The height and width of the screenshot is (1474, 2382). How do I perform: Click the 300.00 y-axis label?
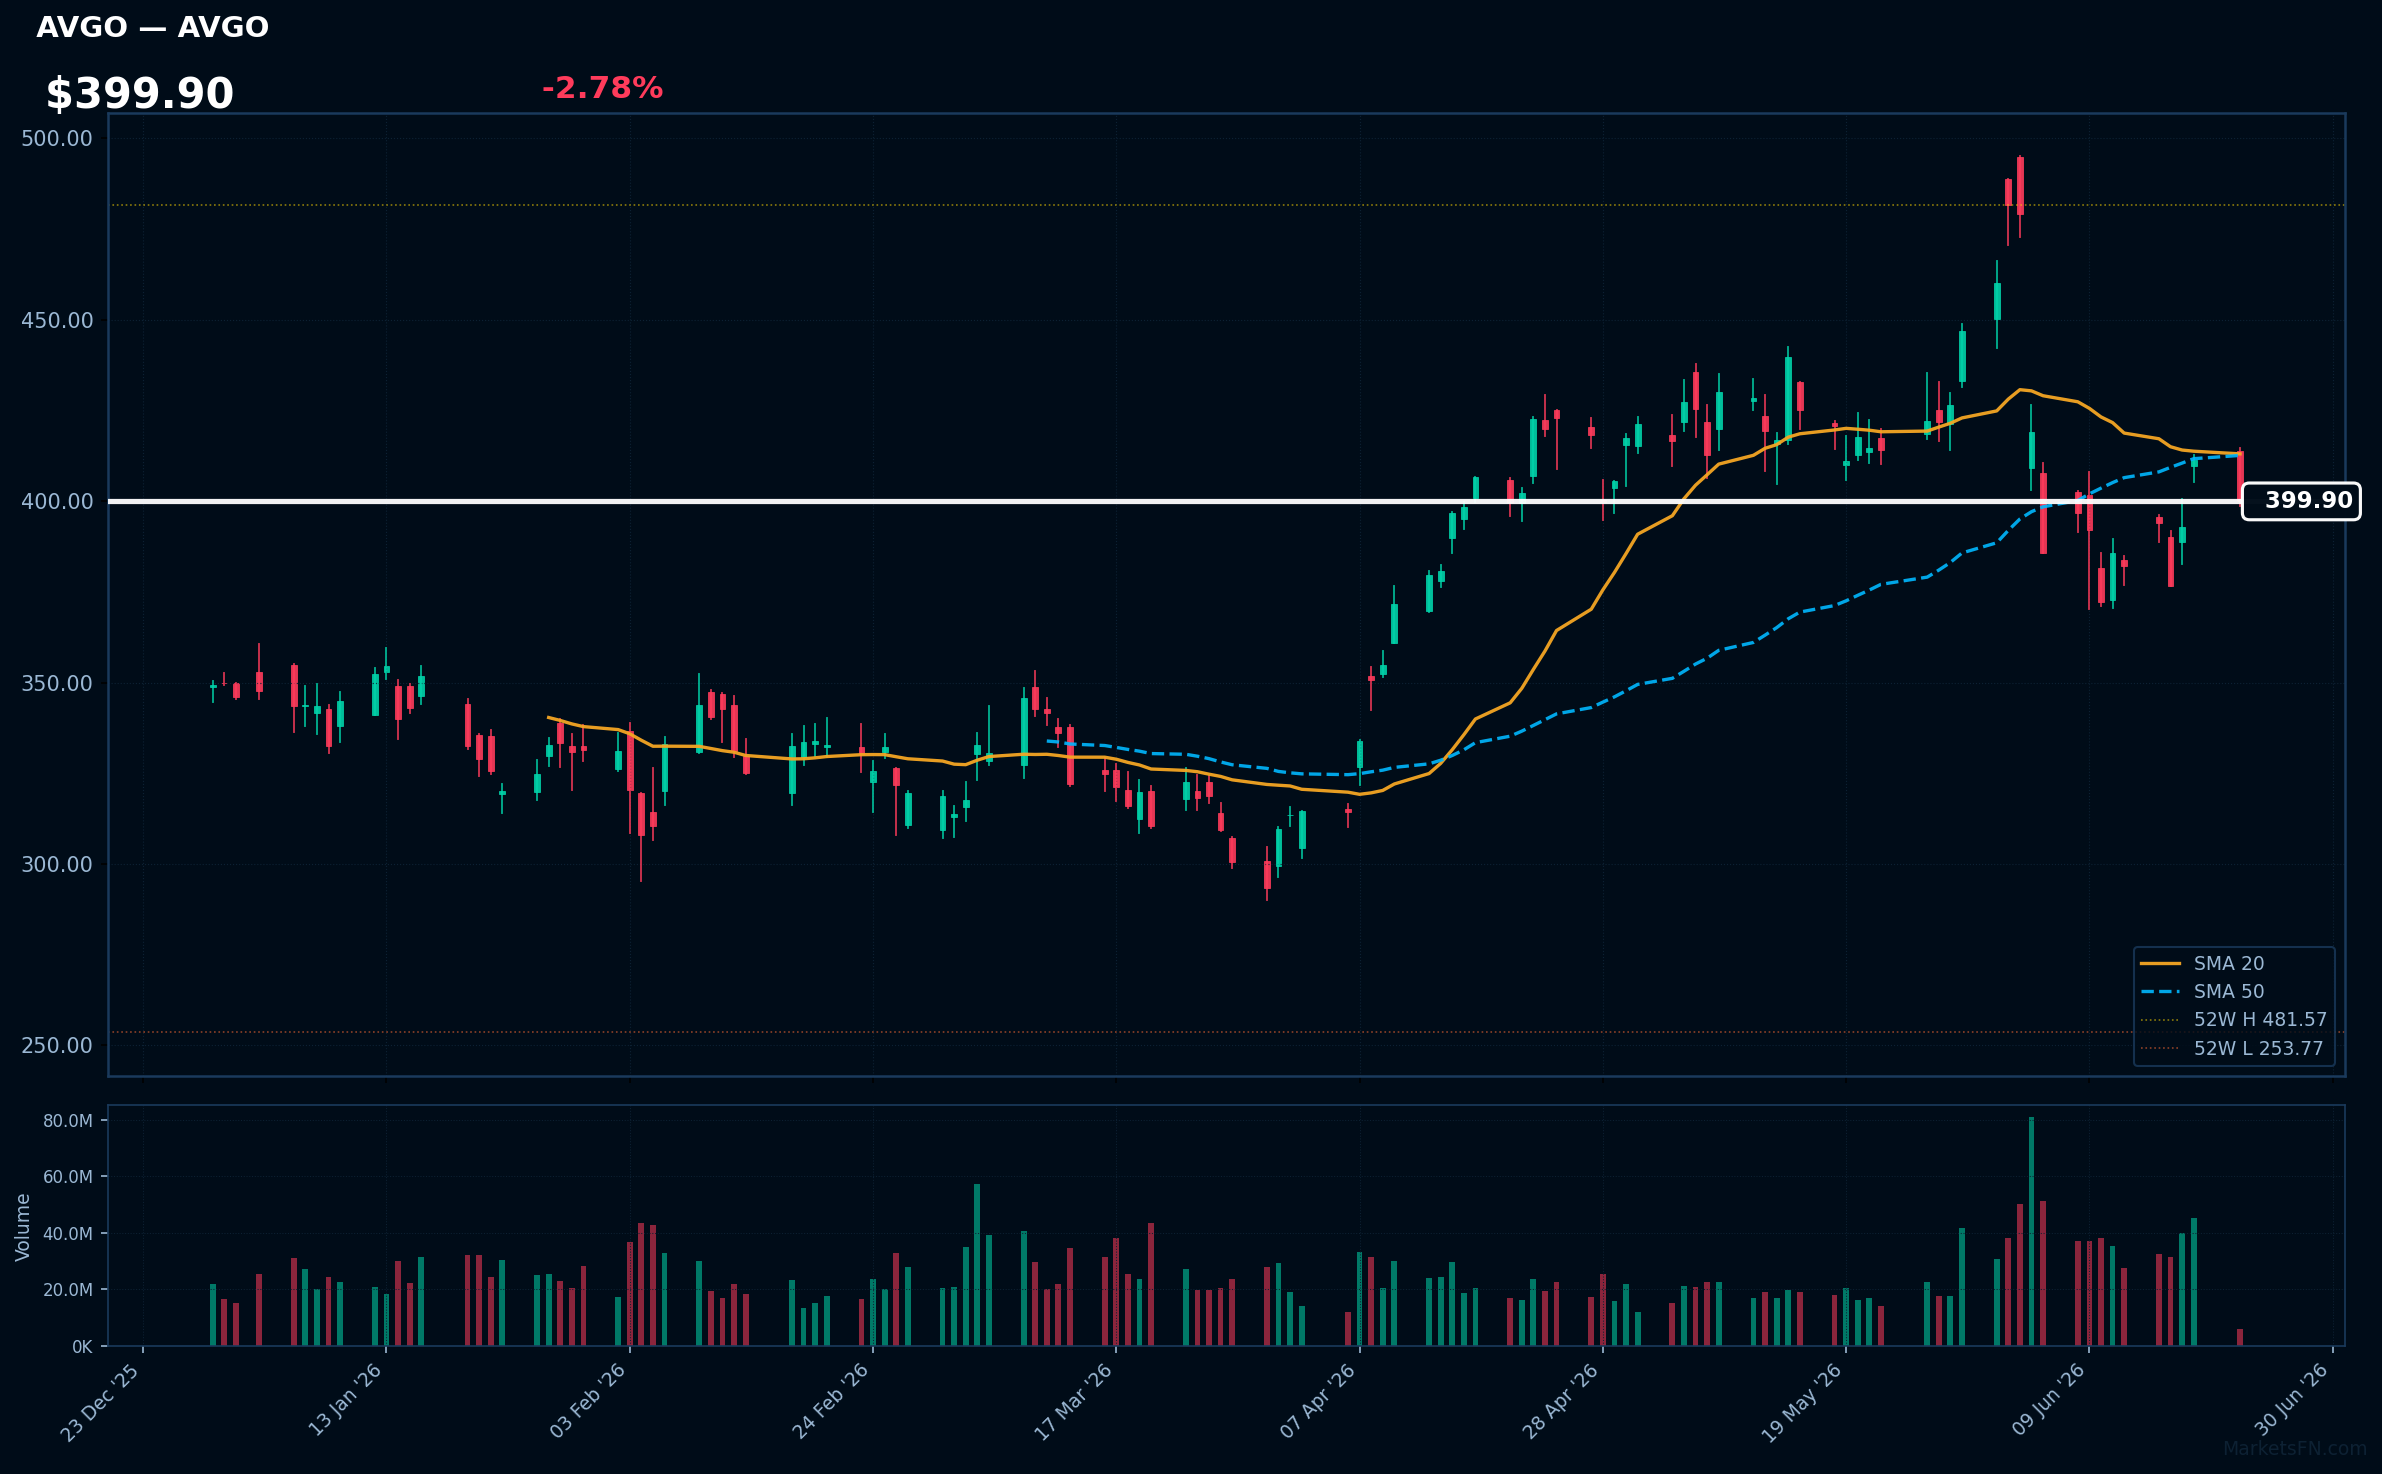(x=57, y=865)
